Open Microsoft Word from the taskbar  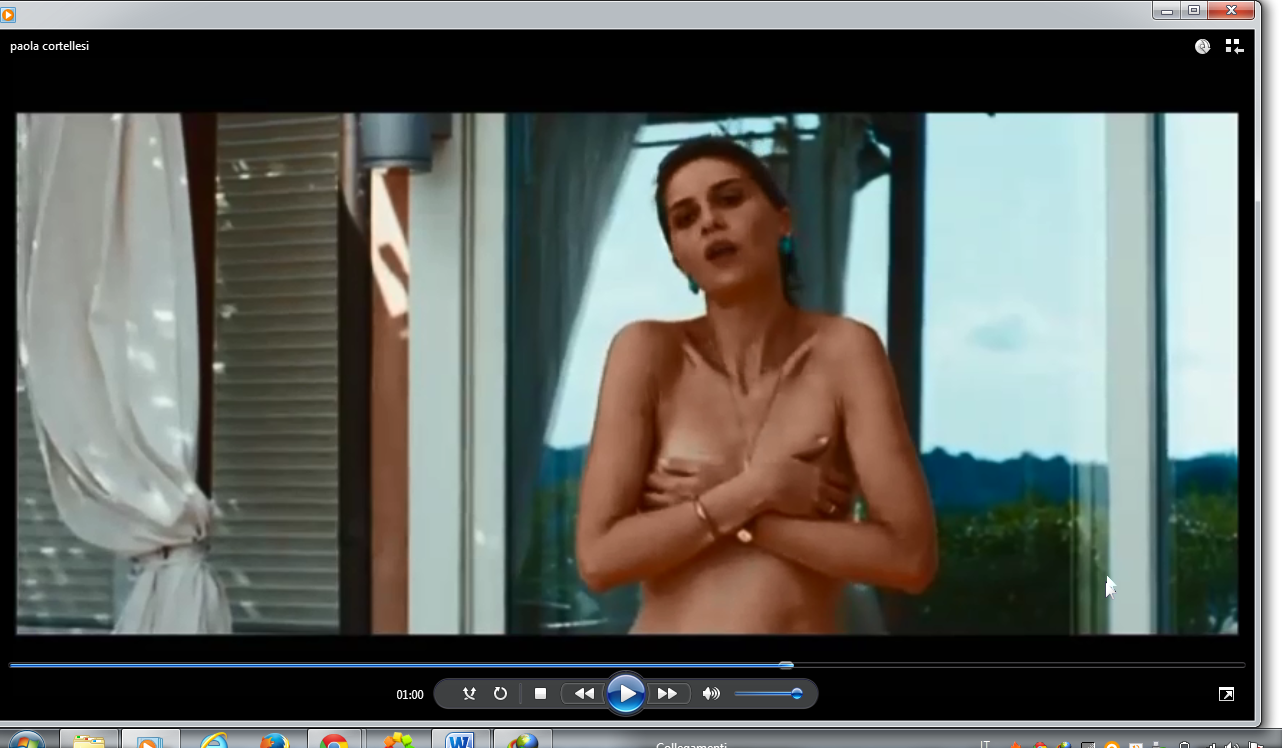(x=459, y=741)
